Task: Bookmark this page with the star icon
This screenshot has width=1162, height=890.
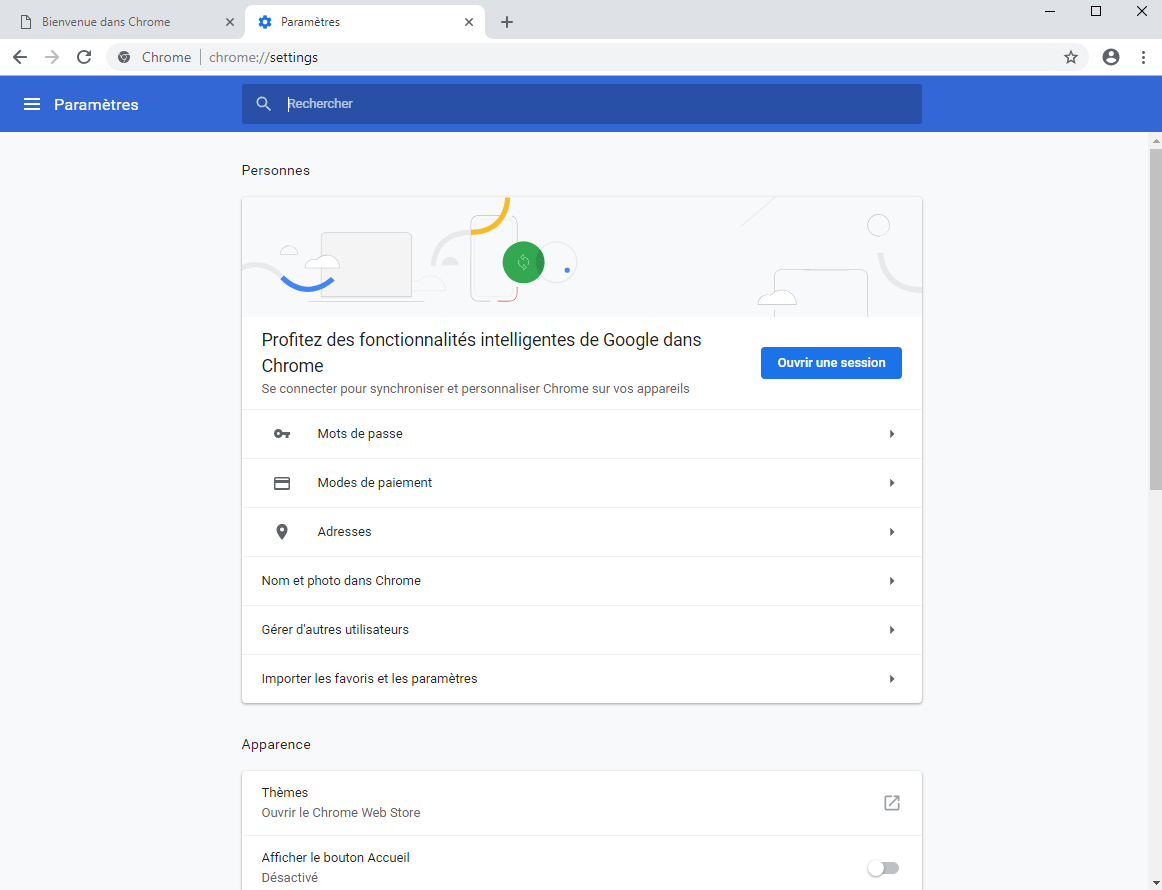Action: [x=1071, y=57]
